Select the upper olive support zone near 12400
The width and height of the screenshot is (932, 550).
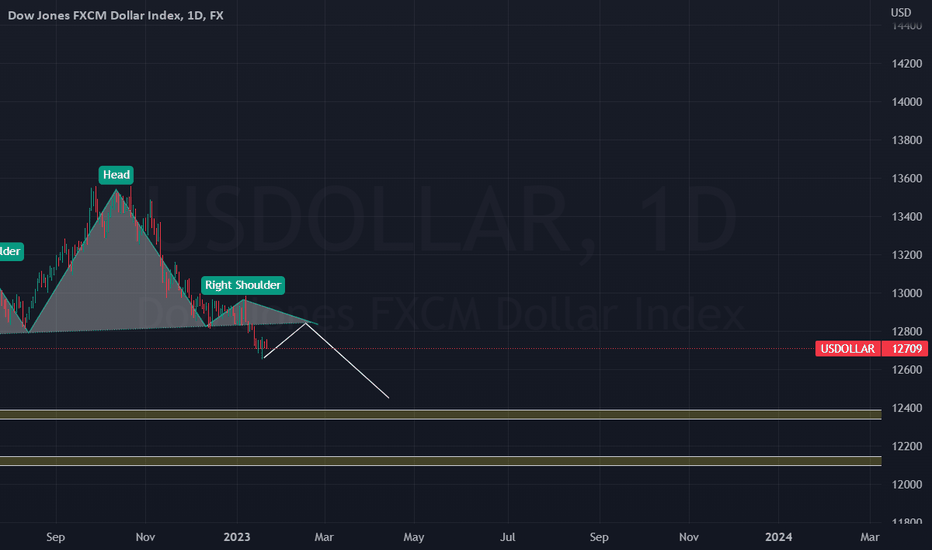click(x=440, y=414)
